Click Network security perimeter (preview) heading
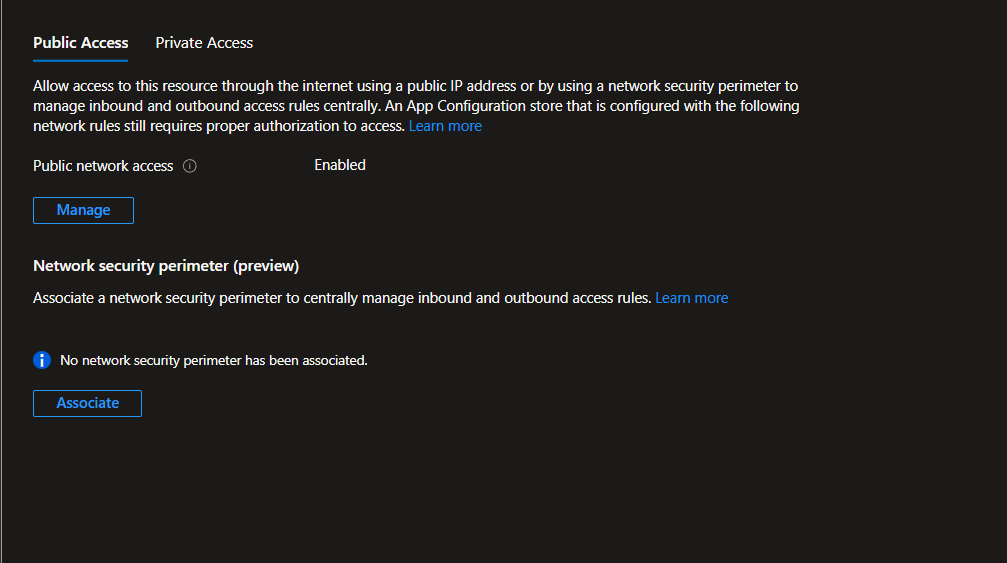The image size is (1007, 563). 166,266
